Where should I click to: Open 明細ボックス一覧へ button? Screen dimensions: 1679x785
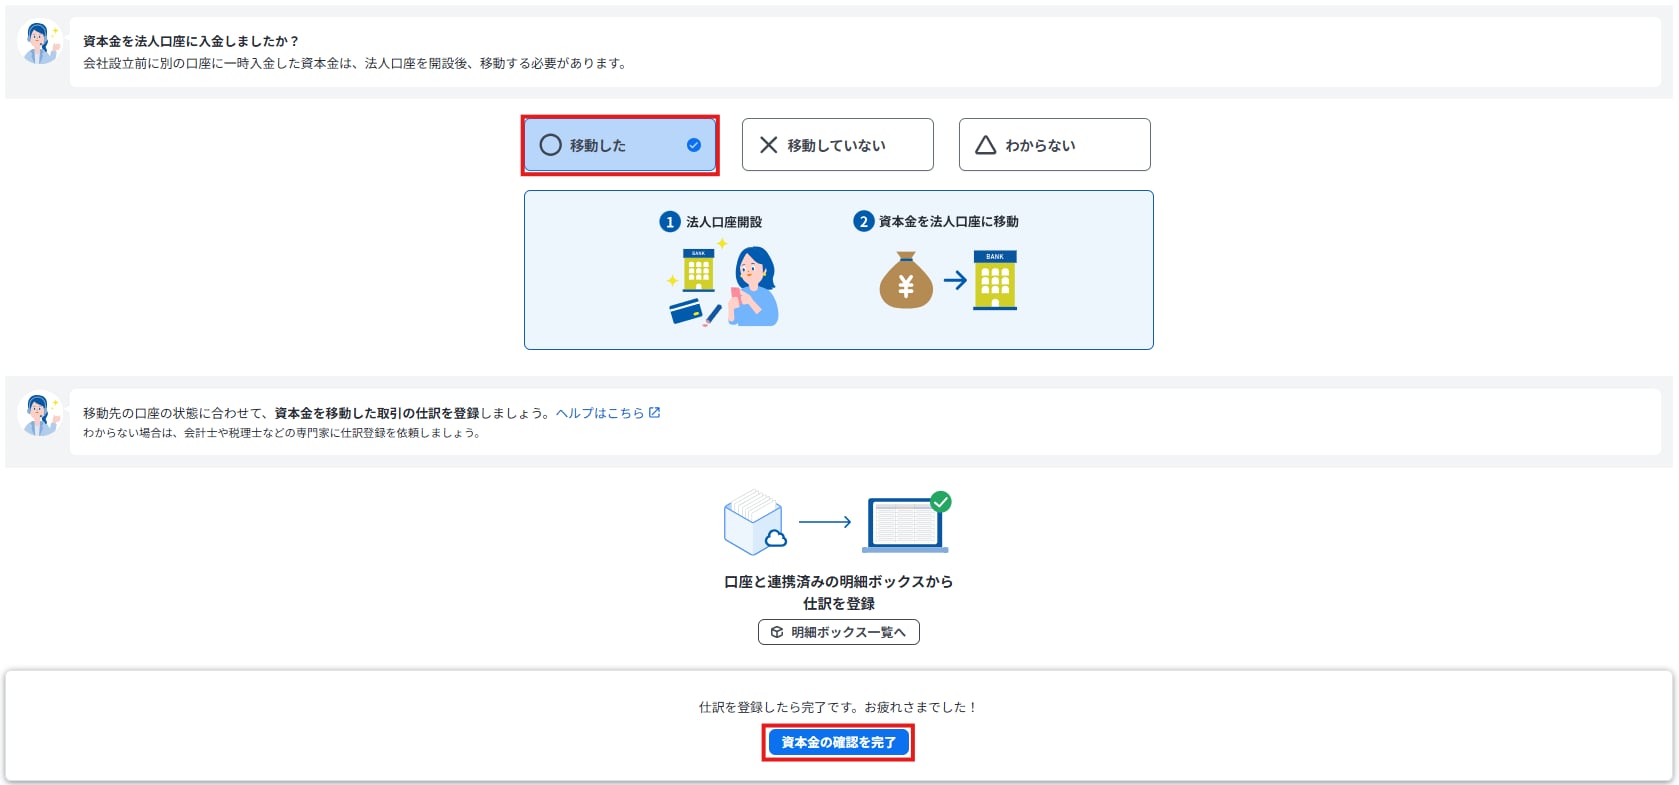(x=838, y=632)
